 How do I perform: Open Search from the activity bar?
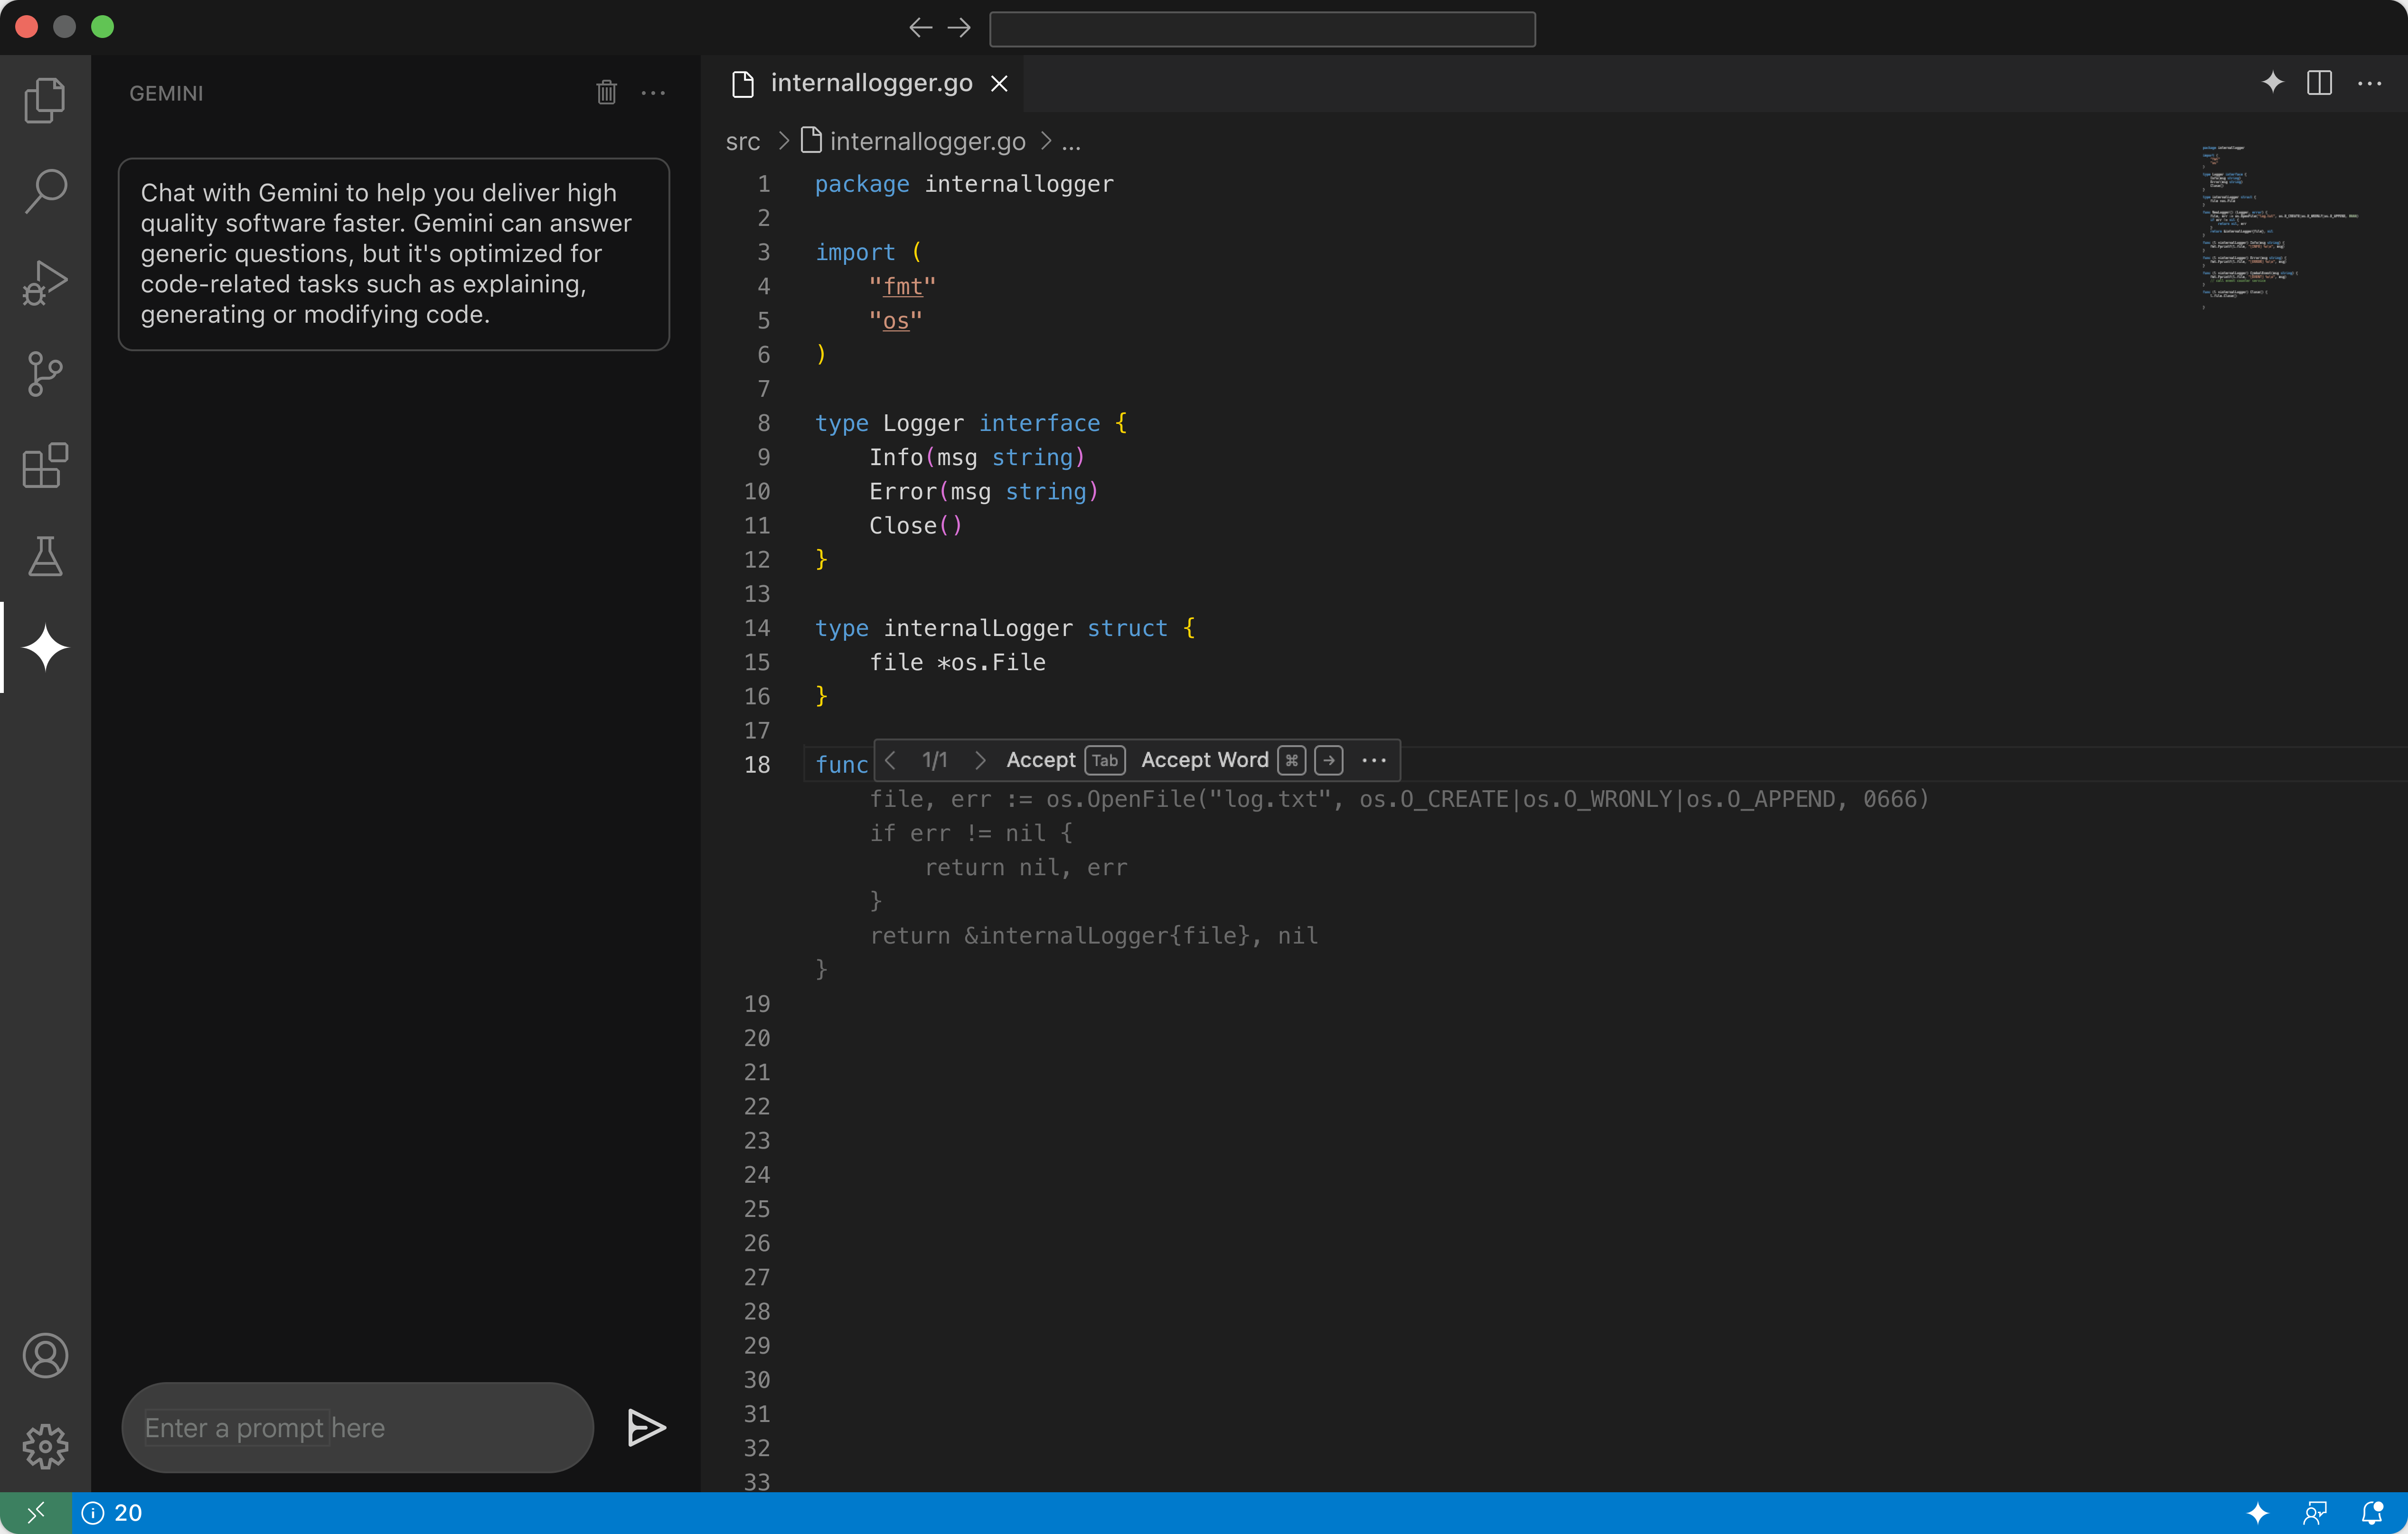[44, 190]
